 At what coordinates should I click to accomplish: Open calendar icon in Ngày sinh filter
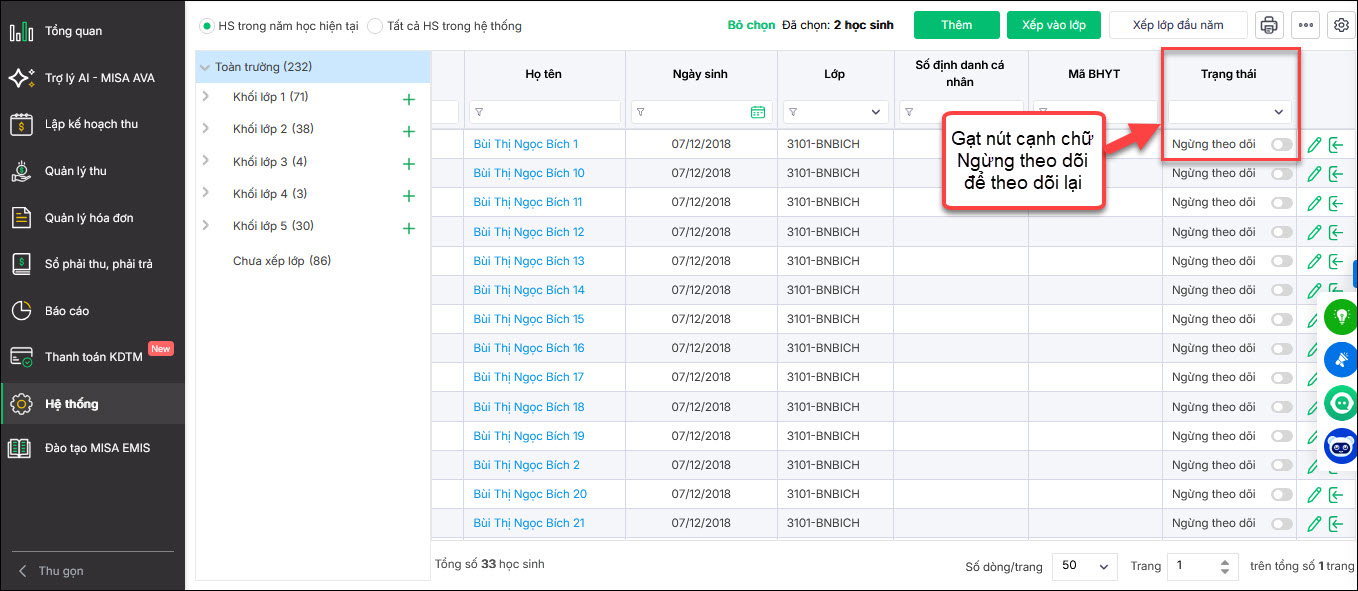tap(757, 112)
